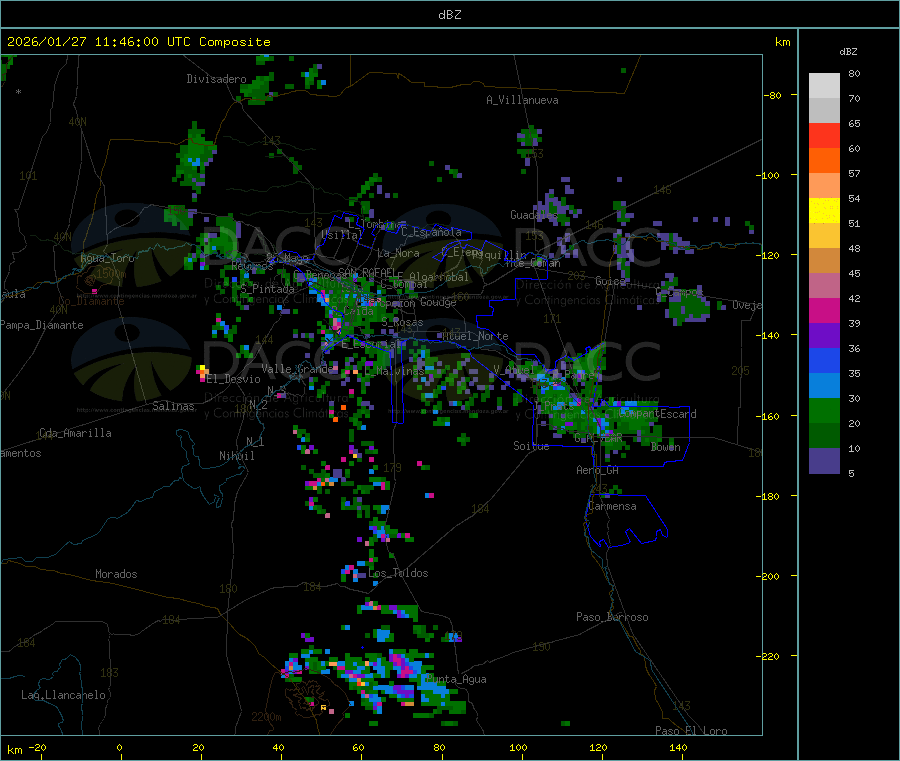Click the golden 51 dBZ legend swatch
900x761 pixels.
tap(824, 235)
